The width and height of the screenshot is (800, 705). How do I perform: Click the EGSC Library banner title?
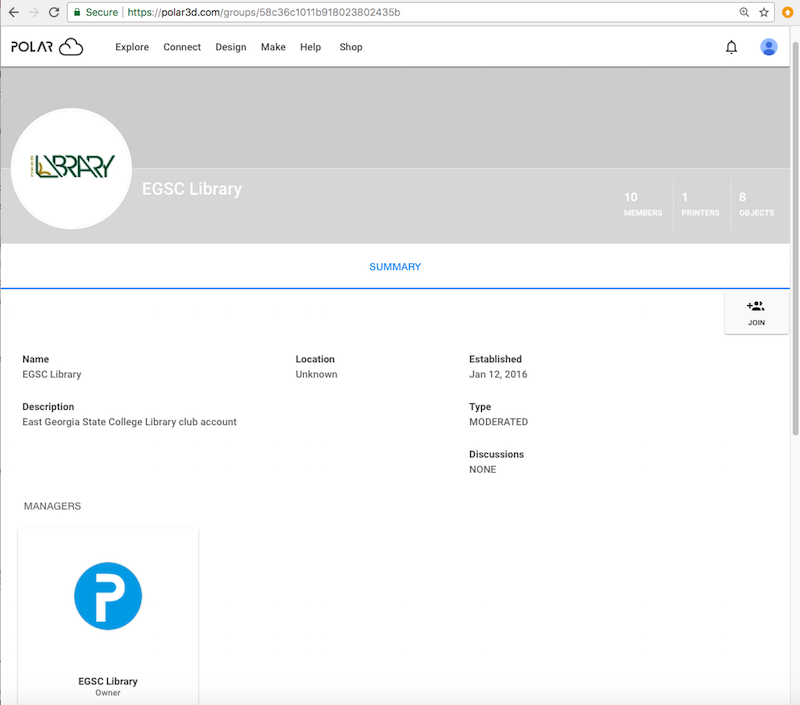pyautogui.click(x=192, y=189)
